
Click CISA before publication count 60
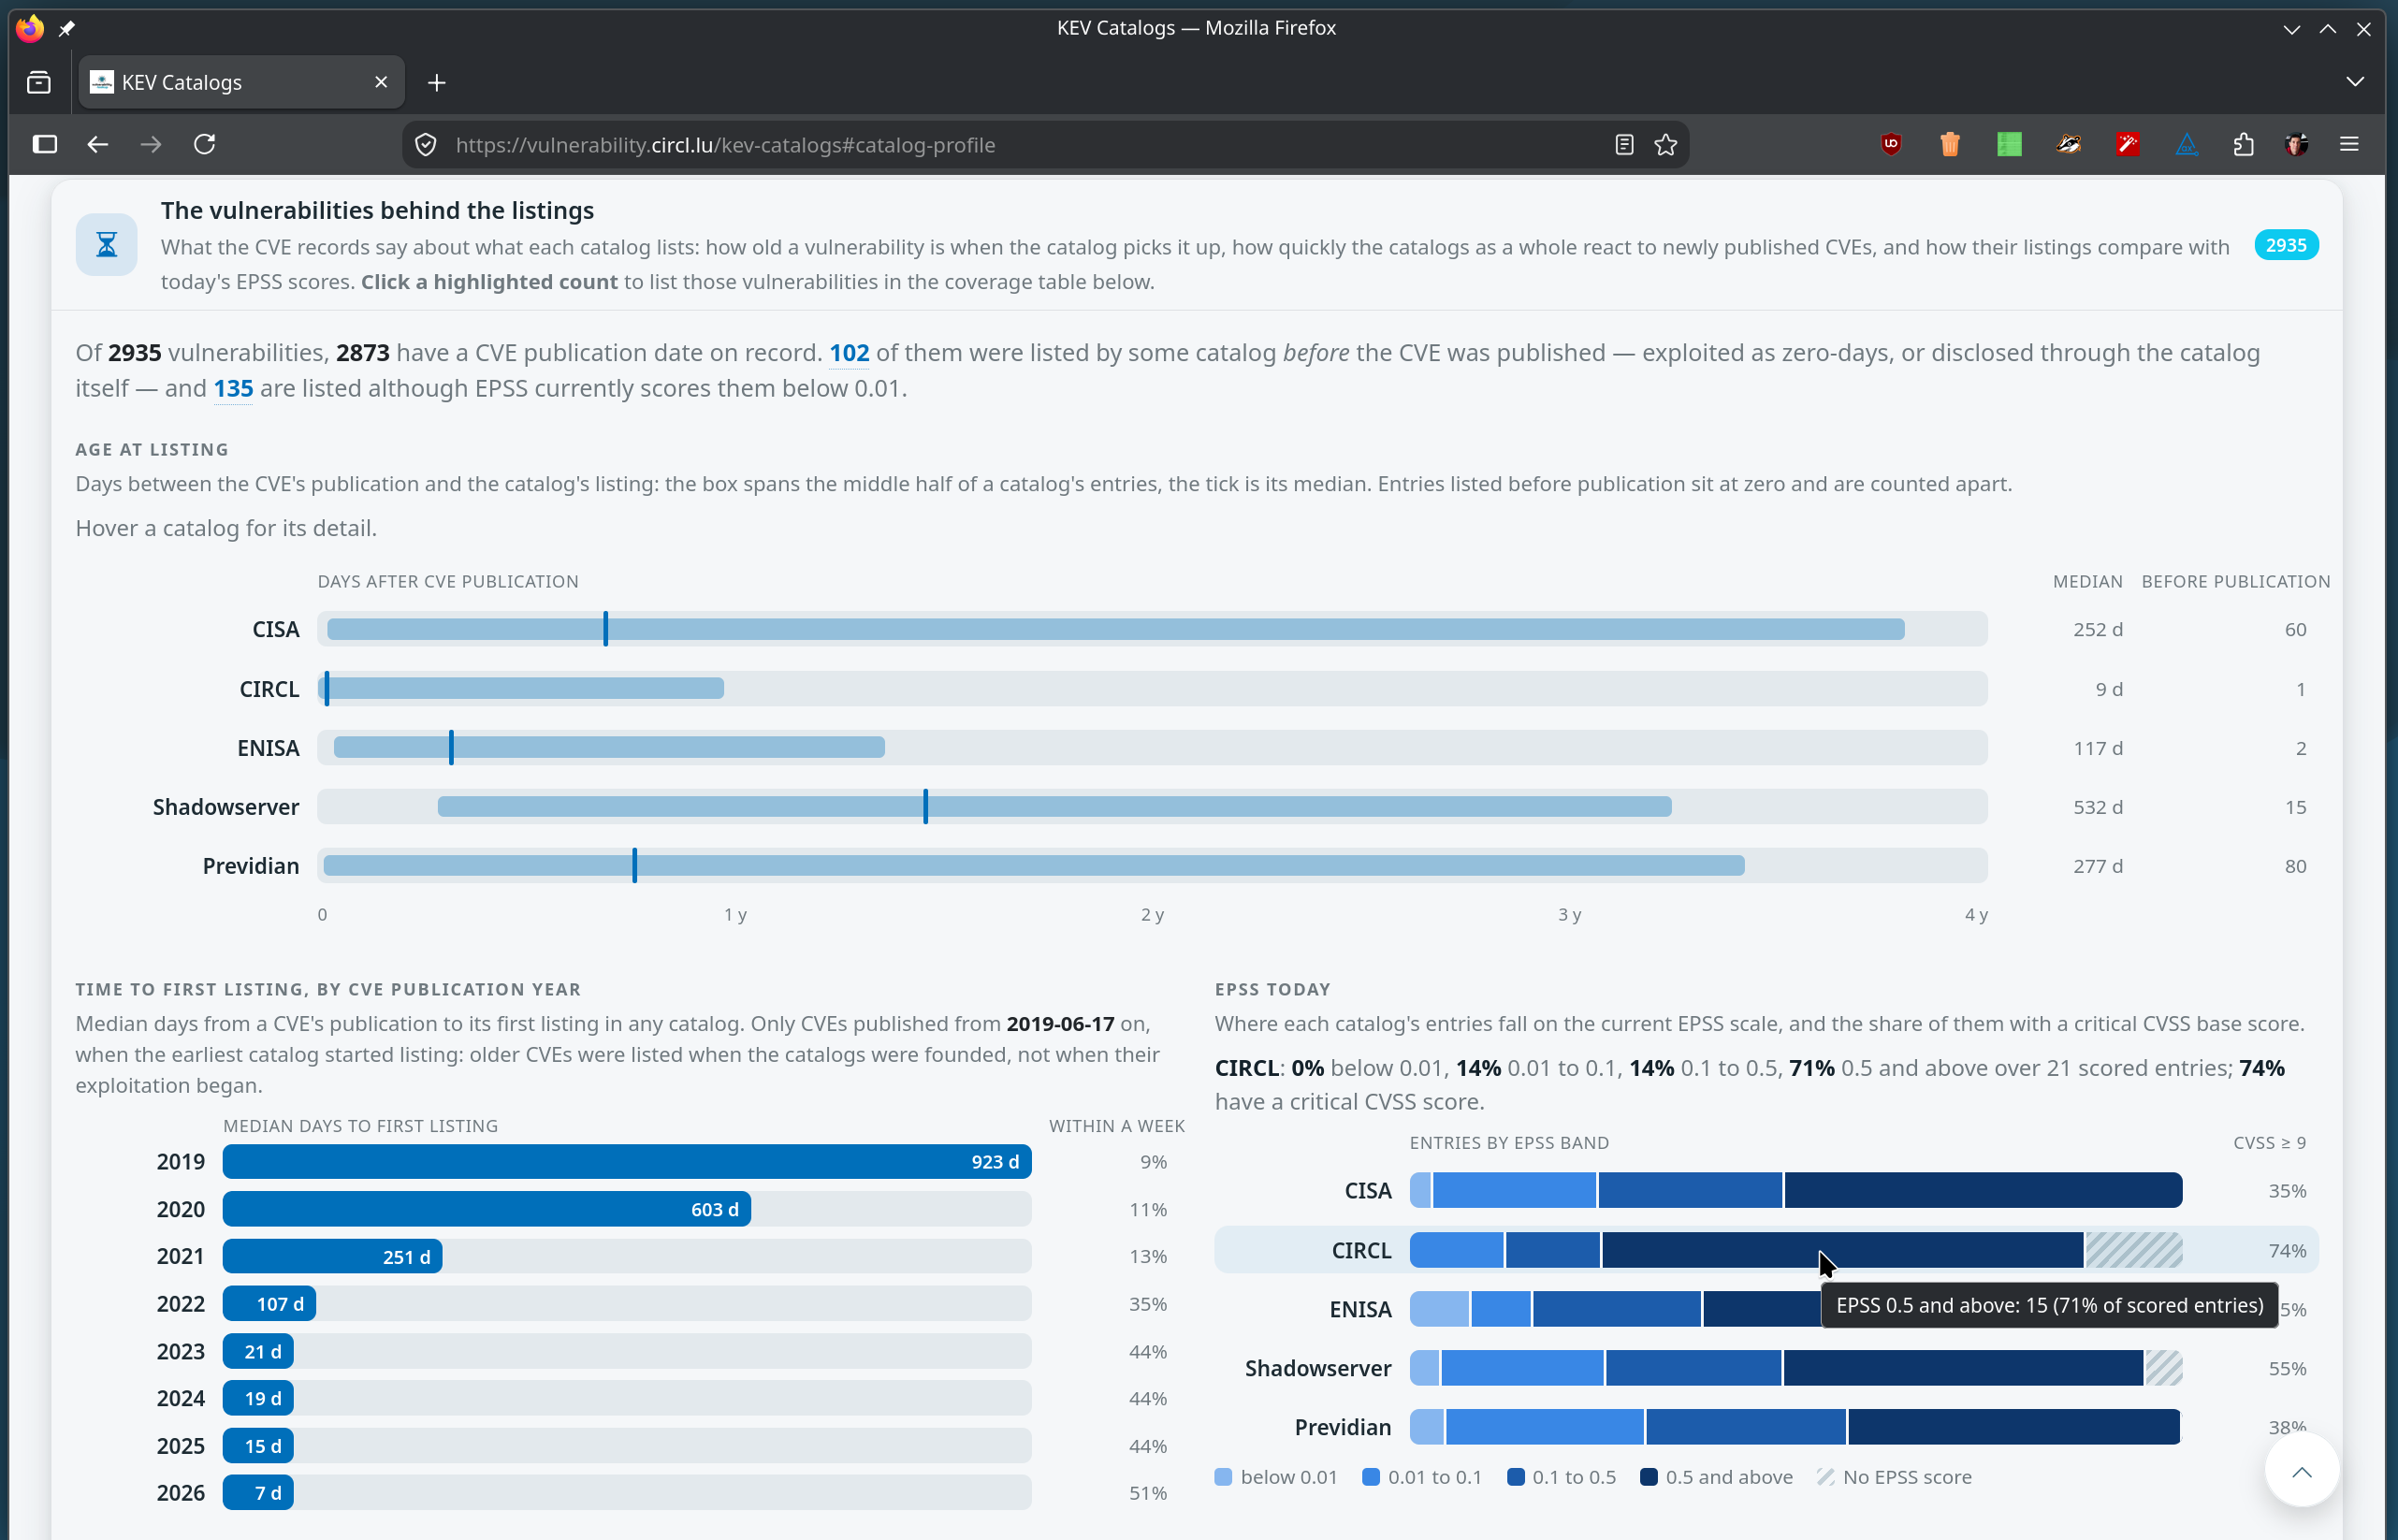[x=2295, y=630]
